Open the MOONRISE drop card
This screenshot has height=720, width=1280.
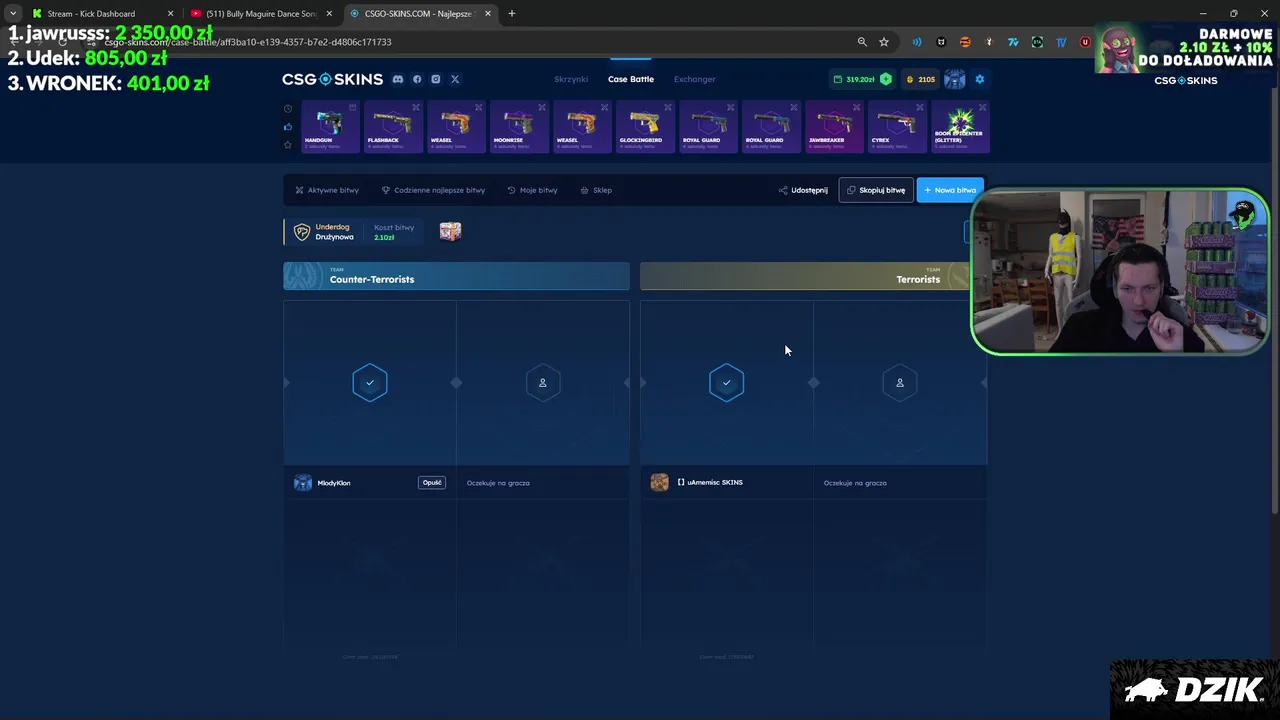(x=519, y=127)
